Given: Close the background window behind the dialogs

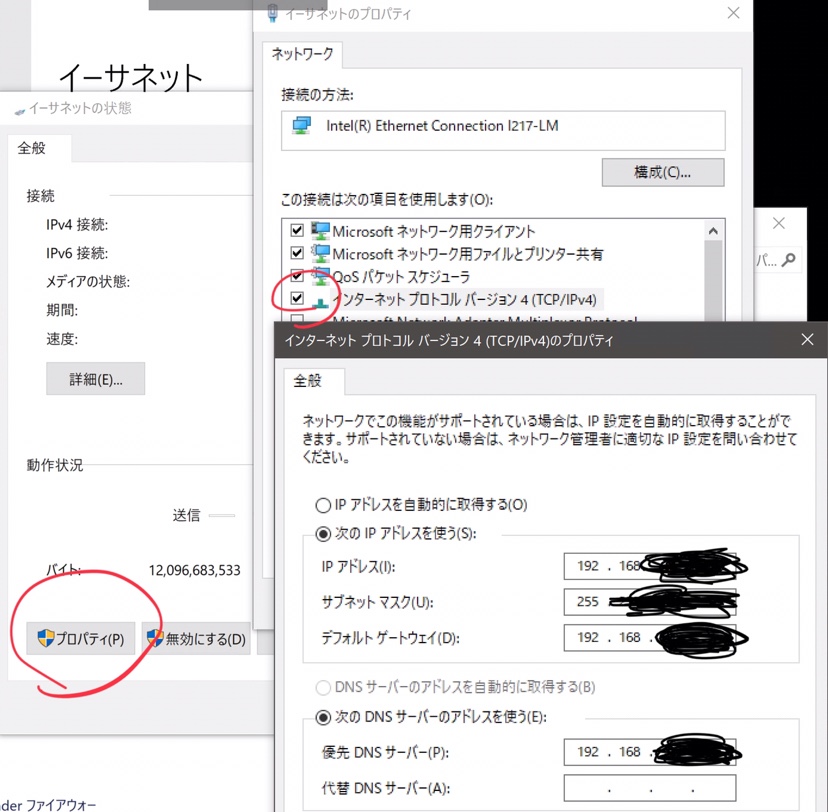Looking at the screenshot, I should (x=778, y=223).
